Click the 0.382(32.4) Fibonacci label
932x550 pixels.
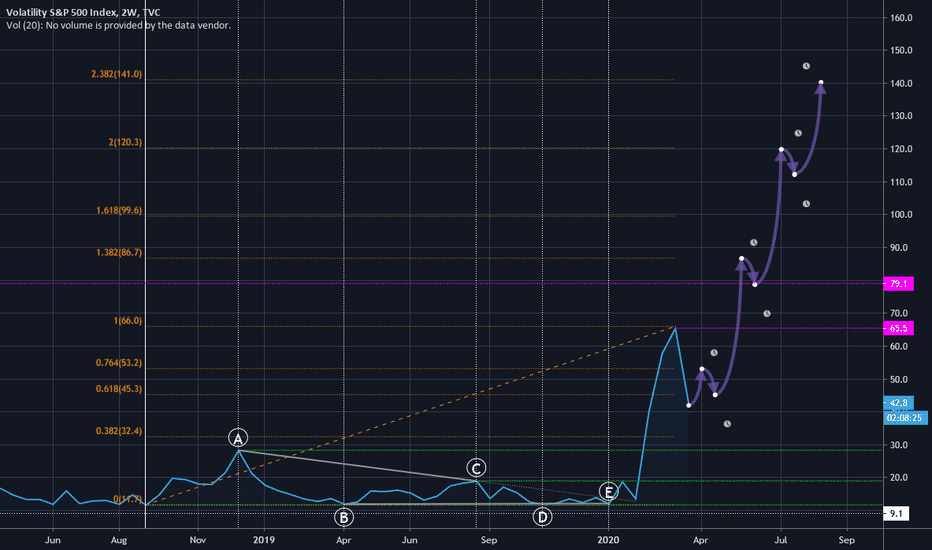click(119, 430)
